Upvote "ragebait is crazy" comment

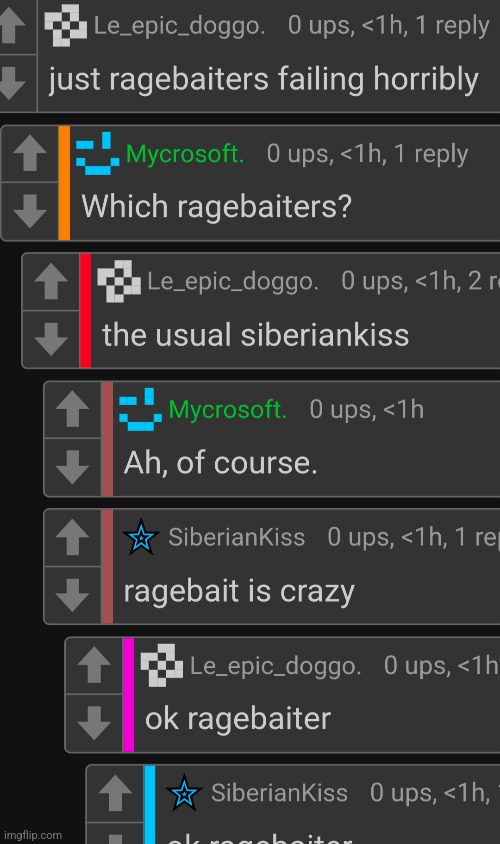pyautogui.click(x=73, y=537)
